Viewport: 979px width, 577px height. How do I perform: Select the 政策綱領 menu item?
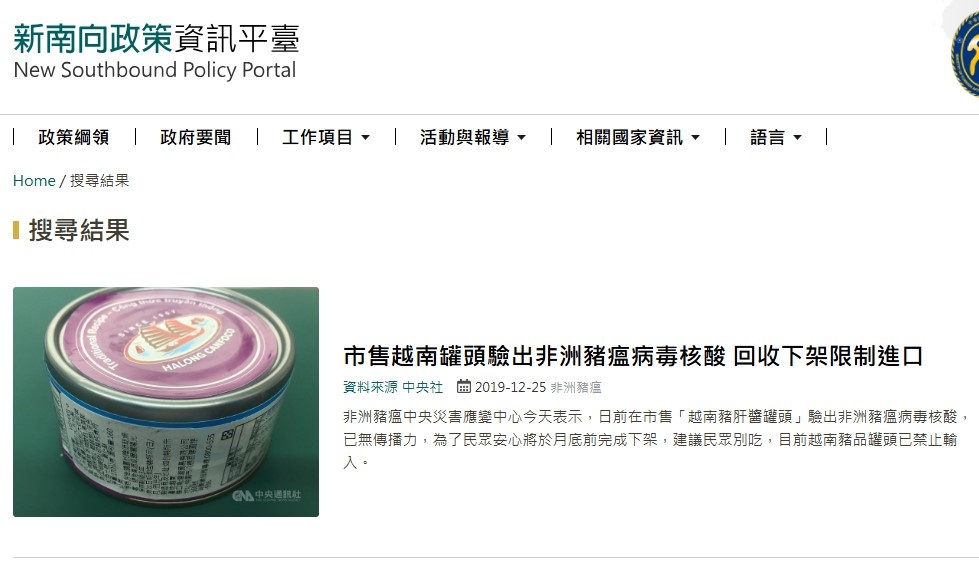[74, 137]
